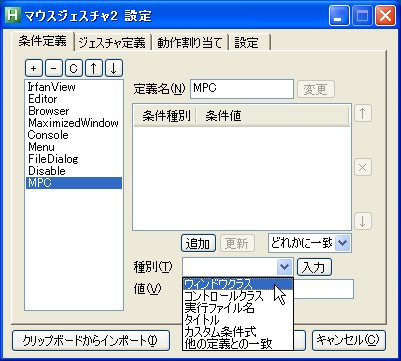The width and height of the screenshot is (401, 361).
Task: Move definition up in the list toolbar
Action: click(x=94, y=69)
